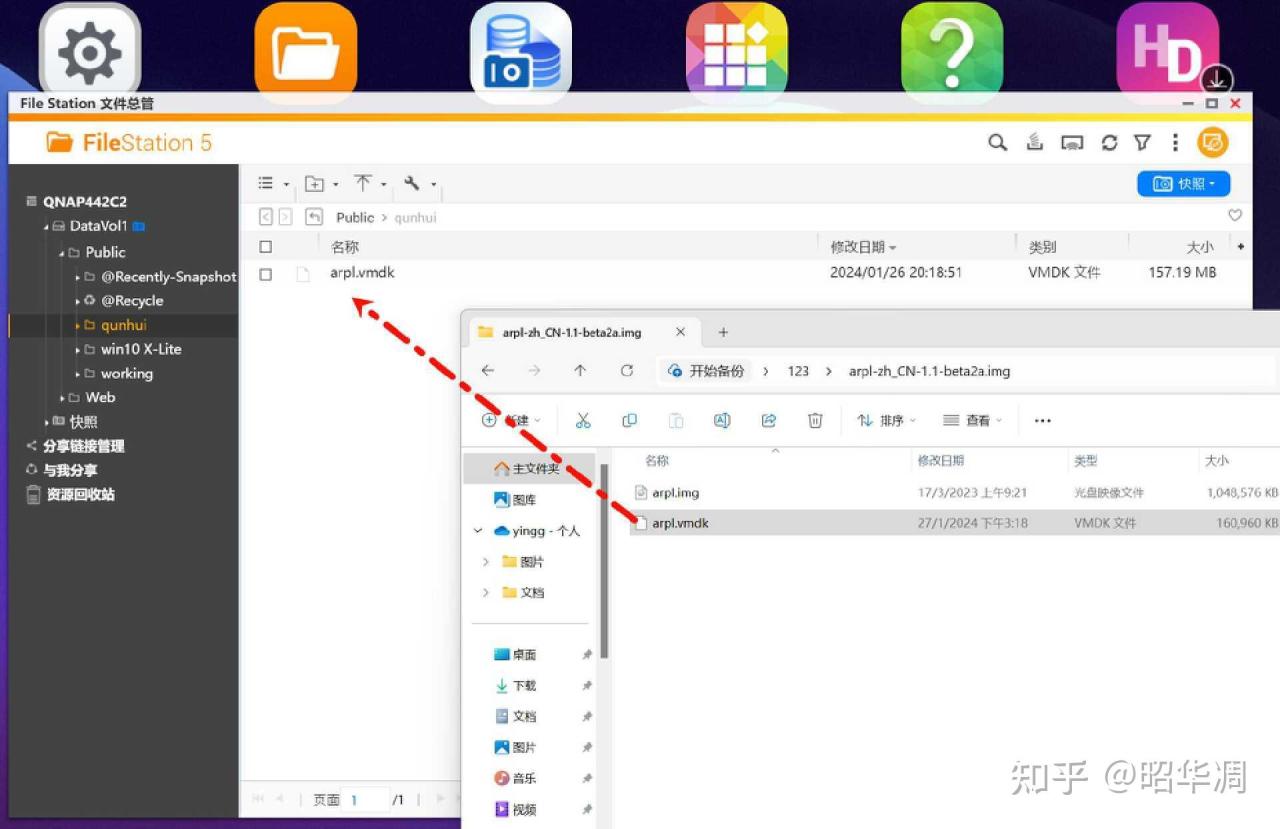This screenshot has width=1280, height=829.
Task: Open the smart file filter funnel icon
Action: (x=1142, y=143)
